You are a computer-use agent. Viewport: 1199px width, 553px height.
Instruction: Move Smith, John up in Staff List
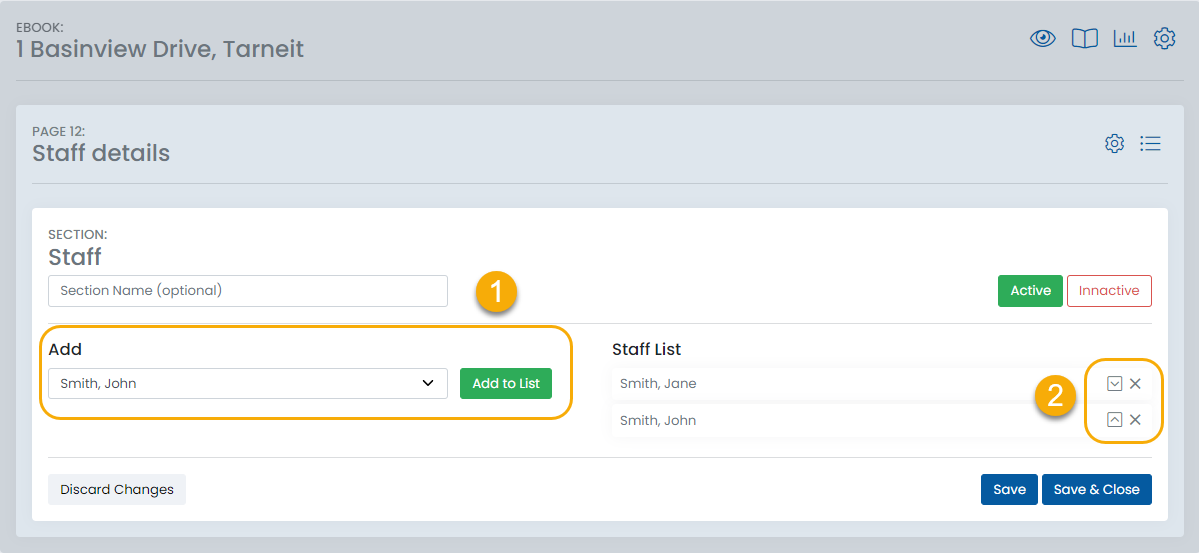[x=1115, y=420]
